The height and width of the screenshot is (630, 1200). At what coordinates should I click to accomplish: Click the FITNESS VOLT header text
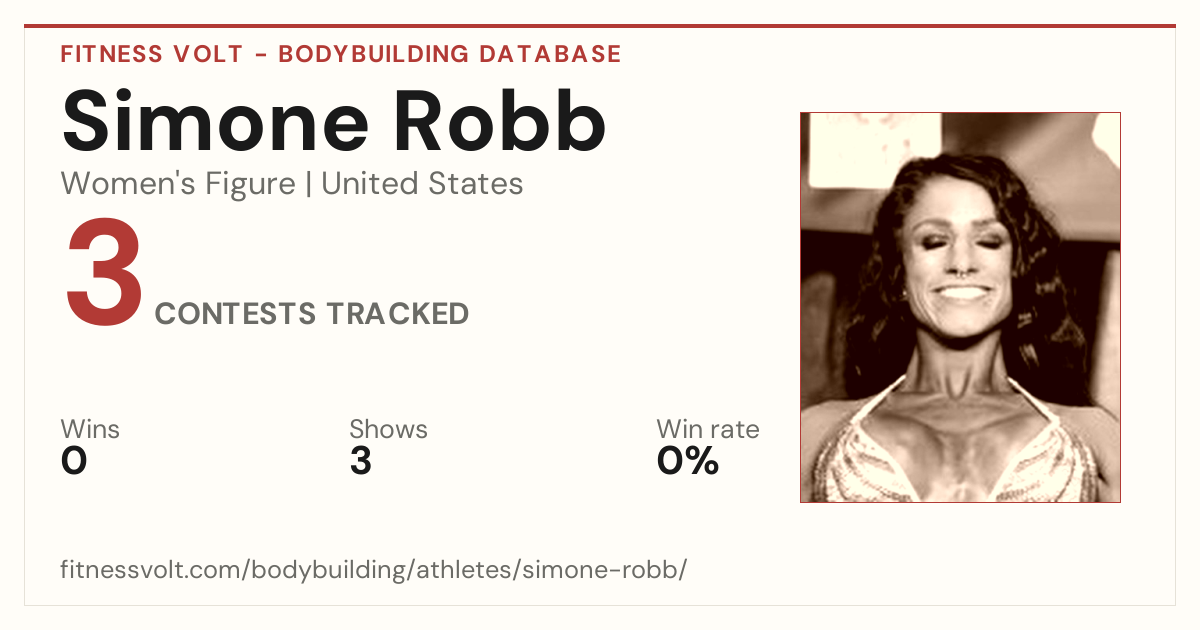click(152, 54)
